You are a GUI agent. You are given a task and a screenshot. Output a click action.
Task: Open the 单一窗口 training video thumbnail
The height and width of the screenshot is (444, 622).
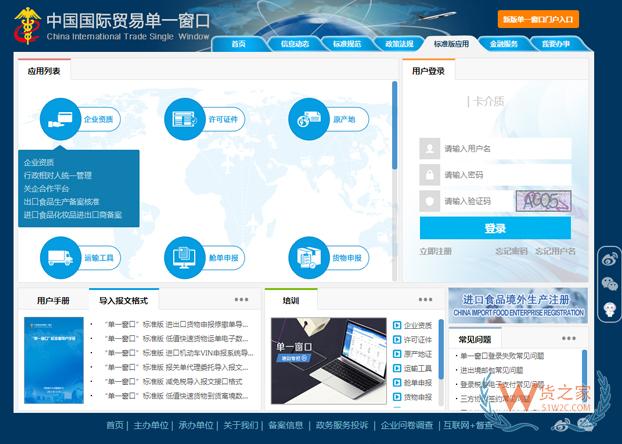(x=328, y=361)
